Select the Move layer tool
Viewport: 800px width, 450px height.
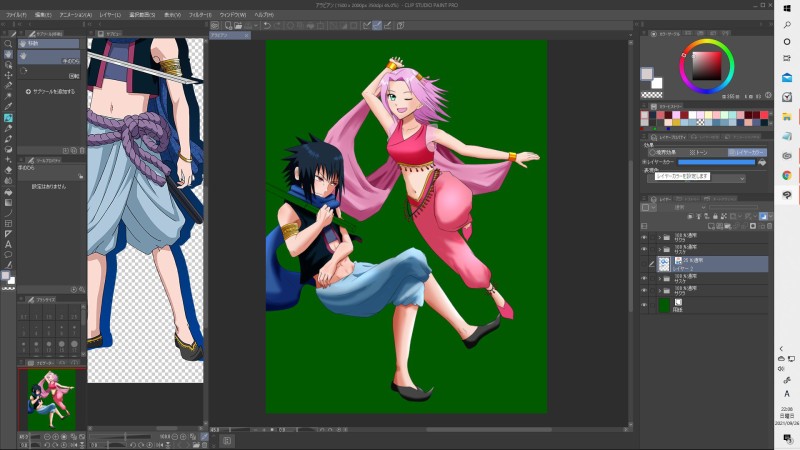(8, 76)
